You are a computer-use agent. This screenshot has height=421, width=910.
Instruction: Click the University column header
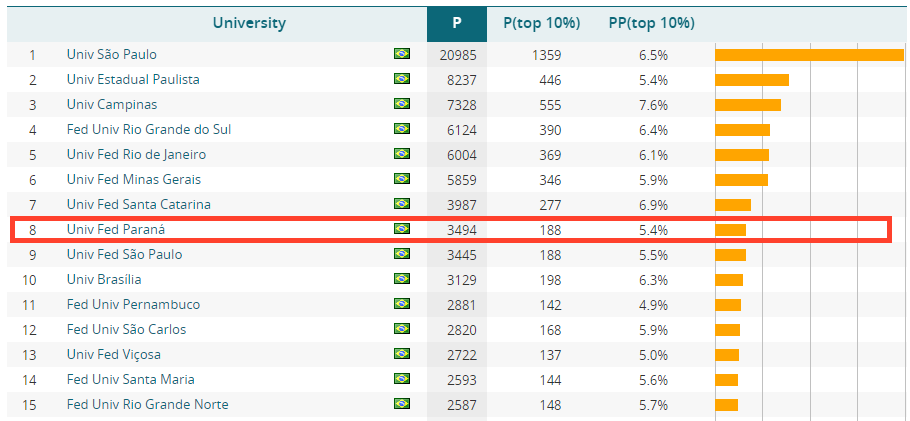[249, 23]
